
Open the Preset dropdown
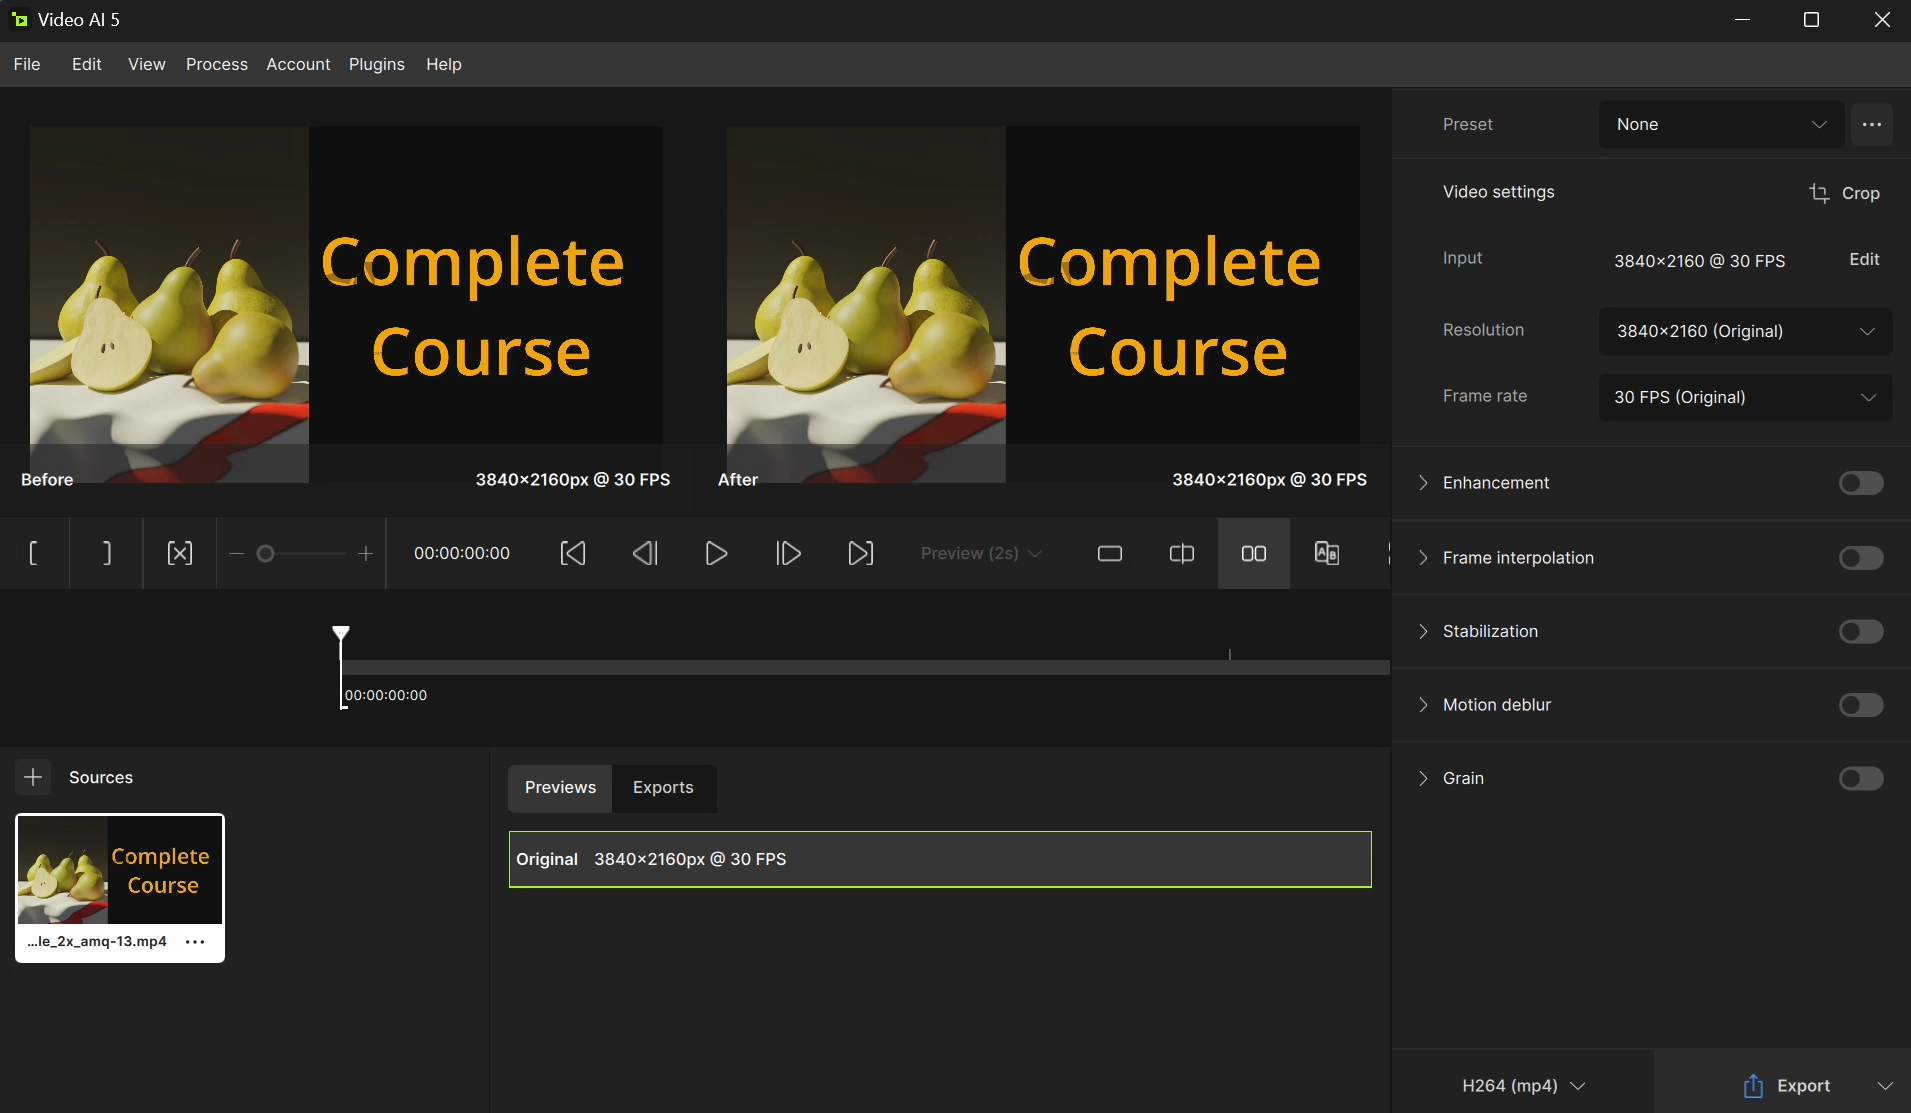coord(1721,124)
